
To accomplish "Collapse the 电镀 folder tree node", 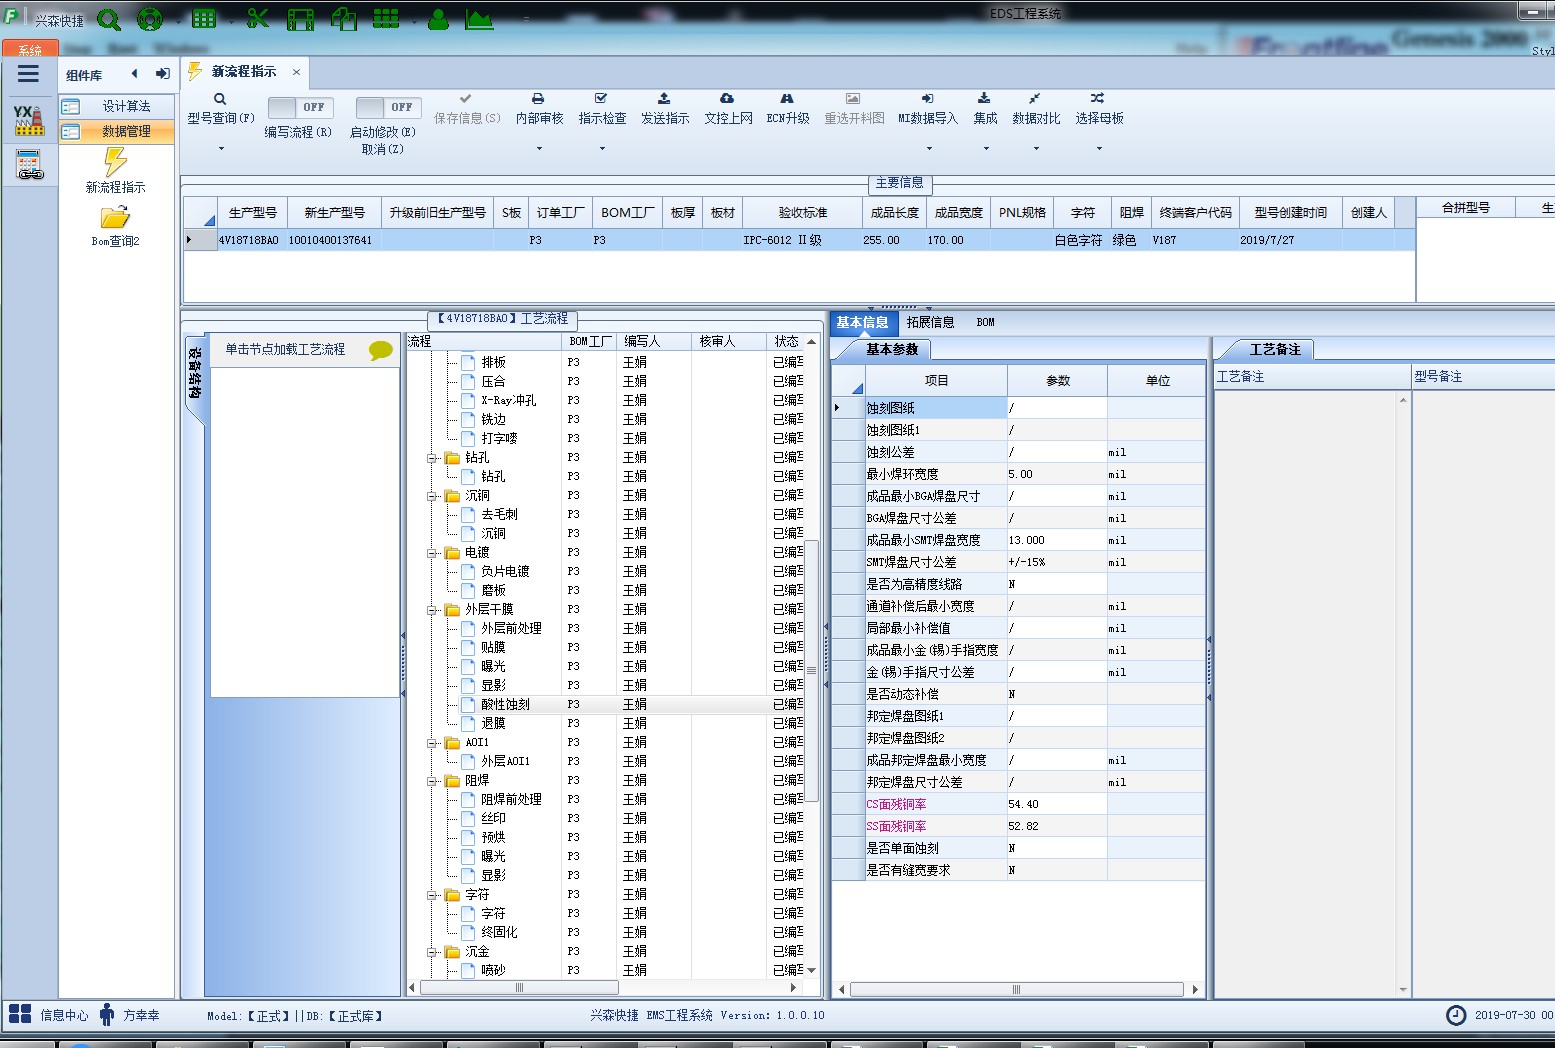I will (433, 553).
